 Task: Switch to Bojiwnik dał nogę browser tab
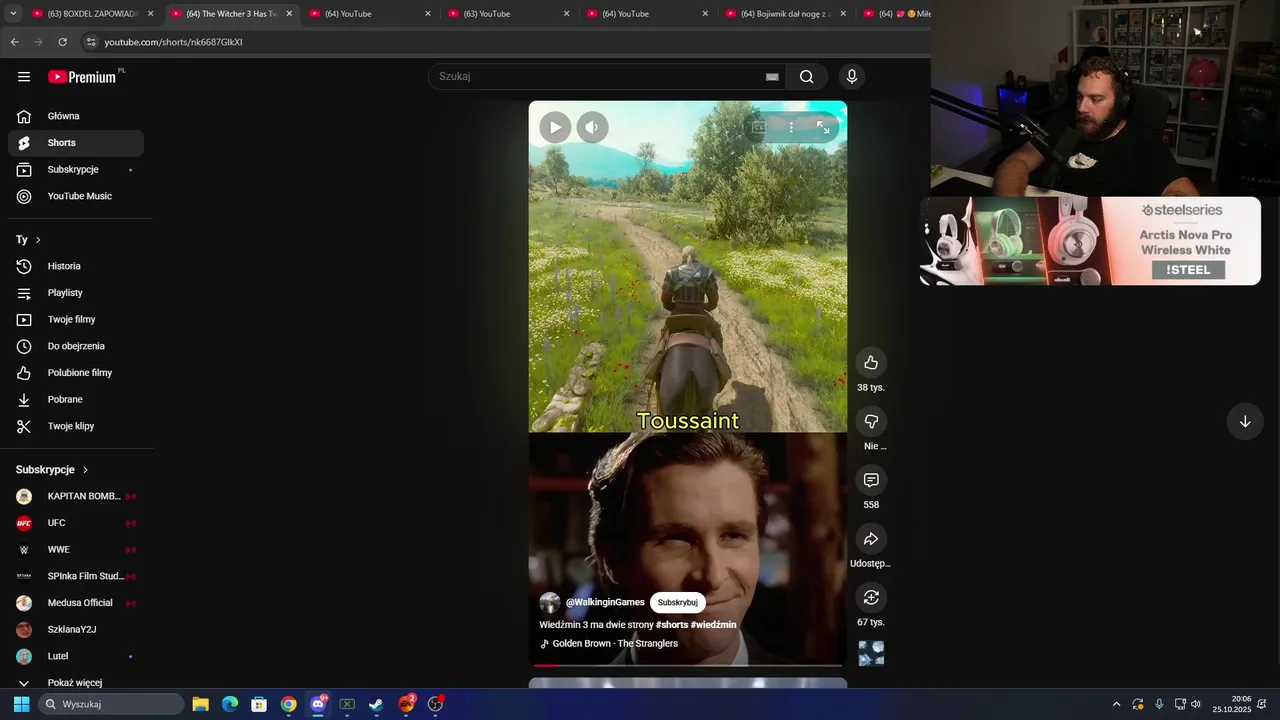[x=786, y=14]
